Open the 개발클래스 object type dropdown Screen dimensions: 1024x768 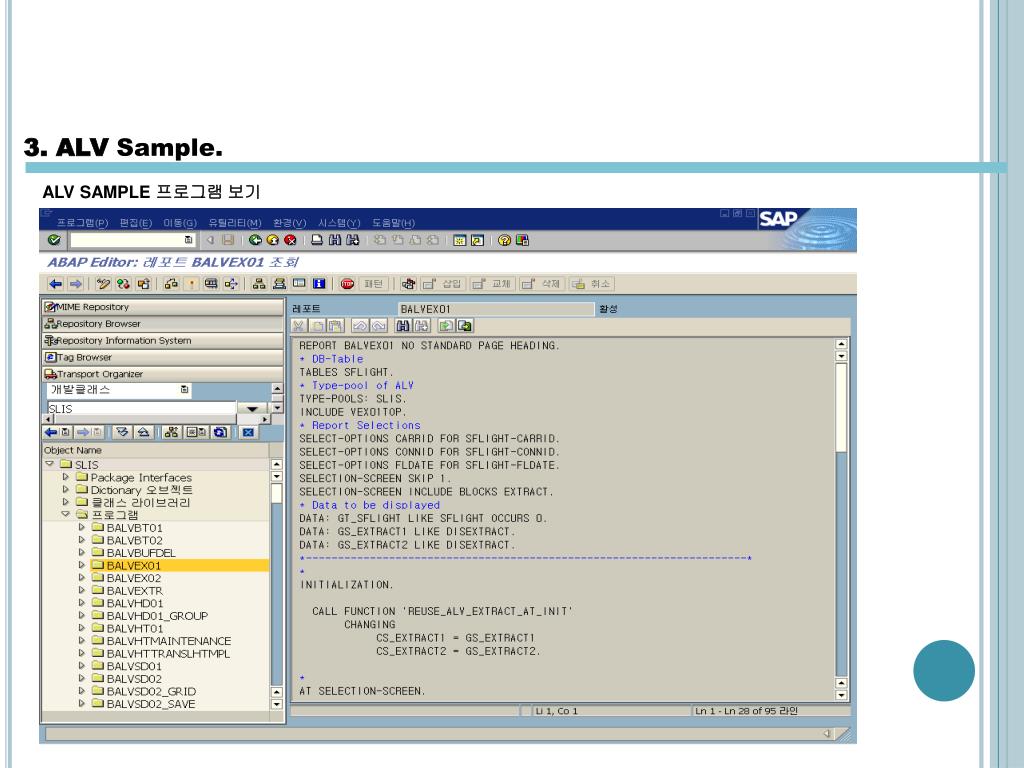185,390
